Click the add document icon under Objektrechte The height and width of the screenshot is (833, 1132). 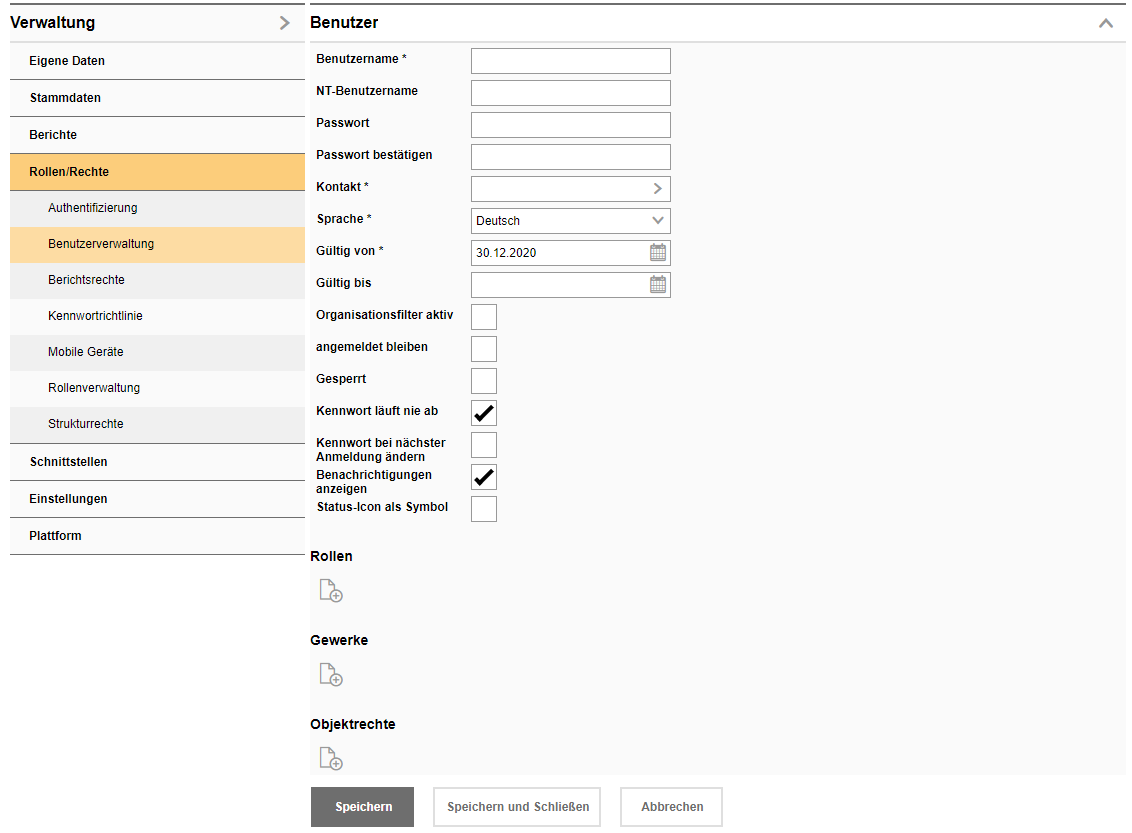(330, 758)
